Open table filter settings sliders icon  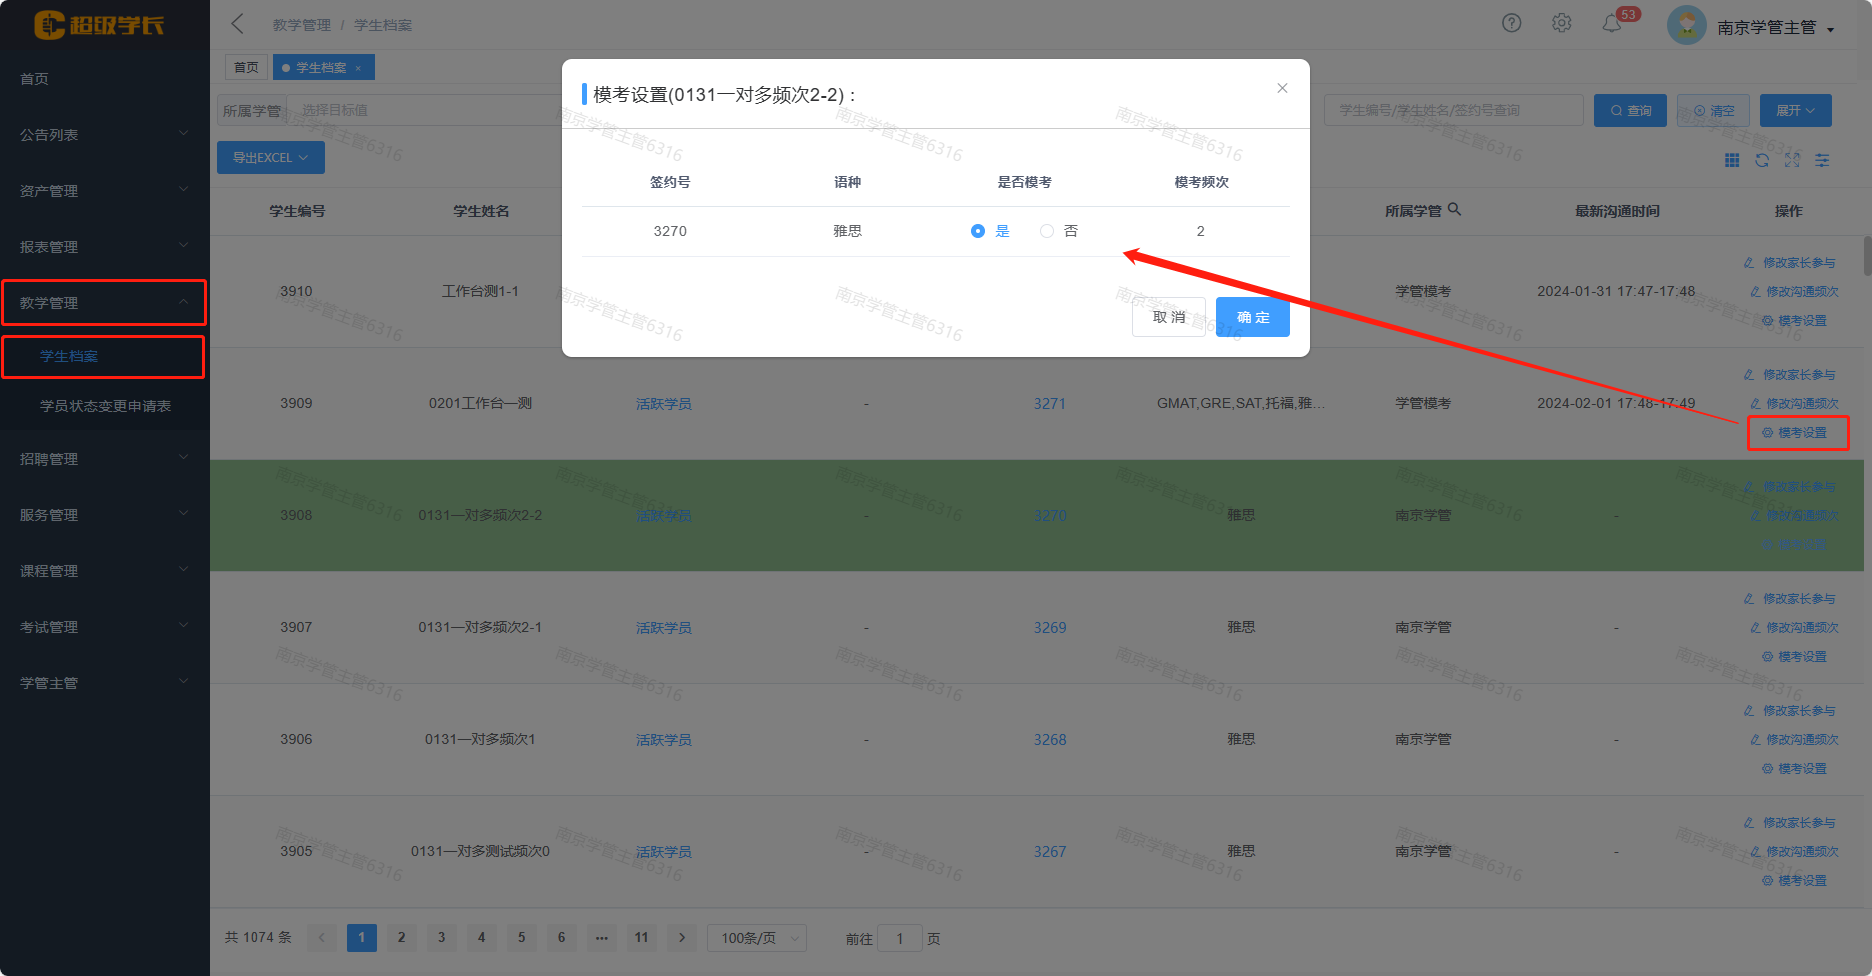[1822, 160]
